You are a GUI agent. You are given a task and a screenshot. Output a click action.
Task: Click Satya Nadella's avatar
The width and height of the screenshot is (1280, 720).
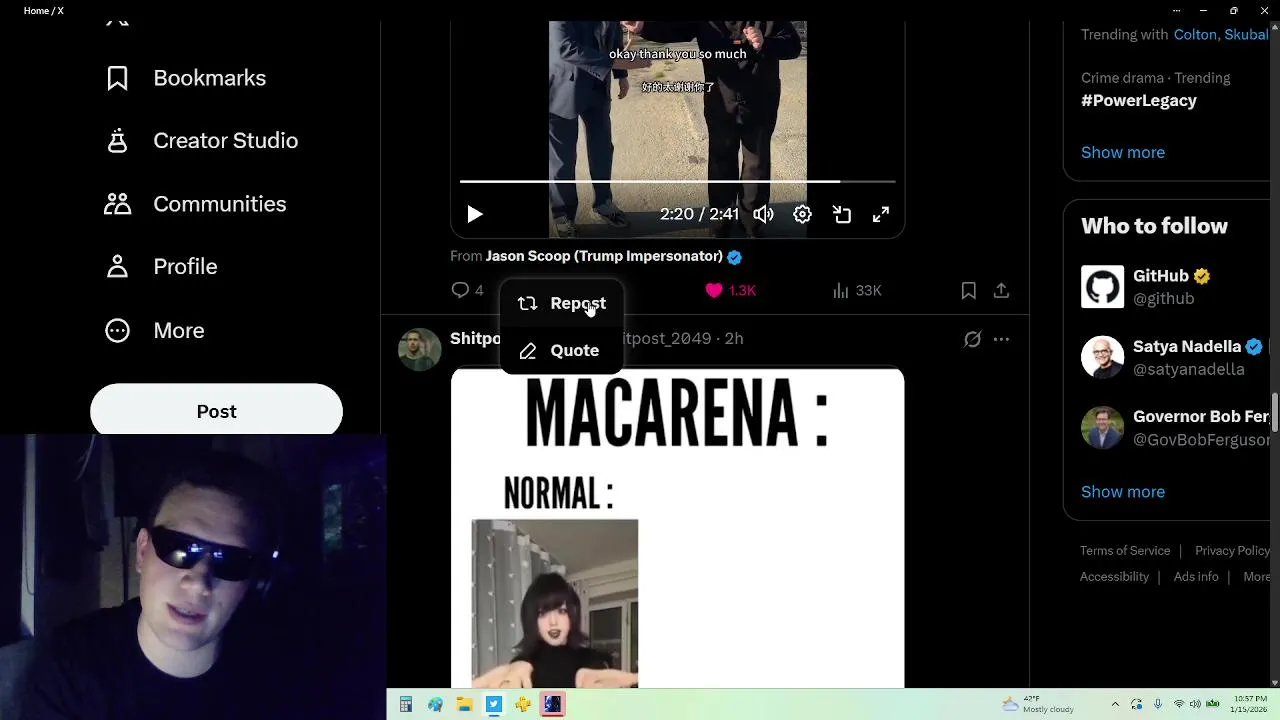pos(1102,357)
